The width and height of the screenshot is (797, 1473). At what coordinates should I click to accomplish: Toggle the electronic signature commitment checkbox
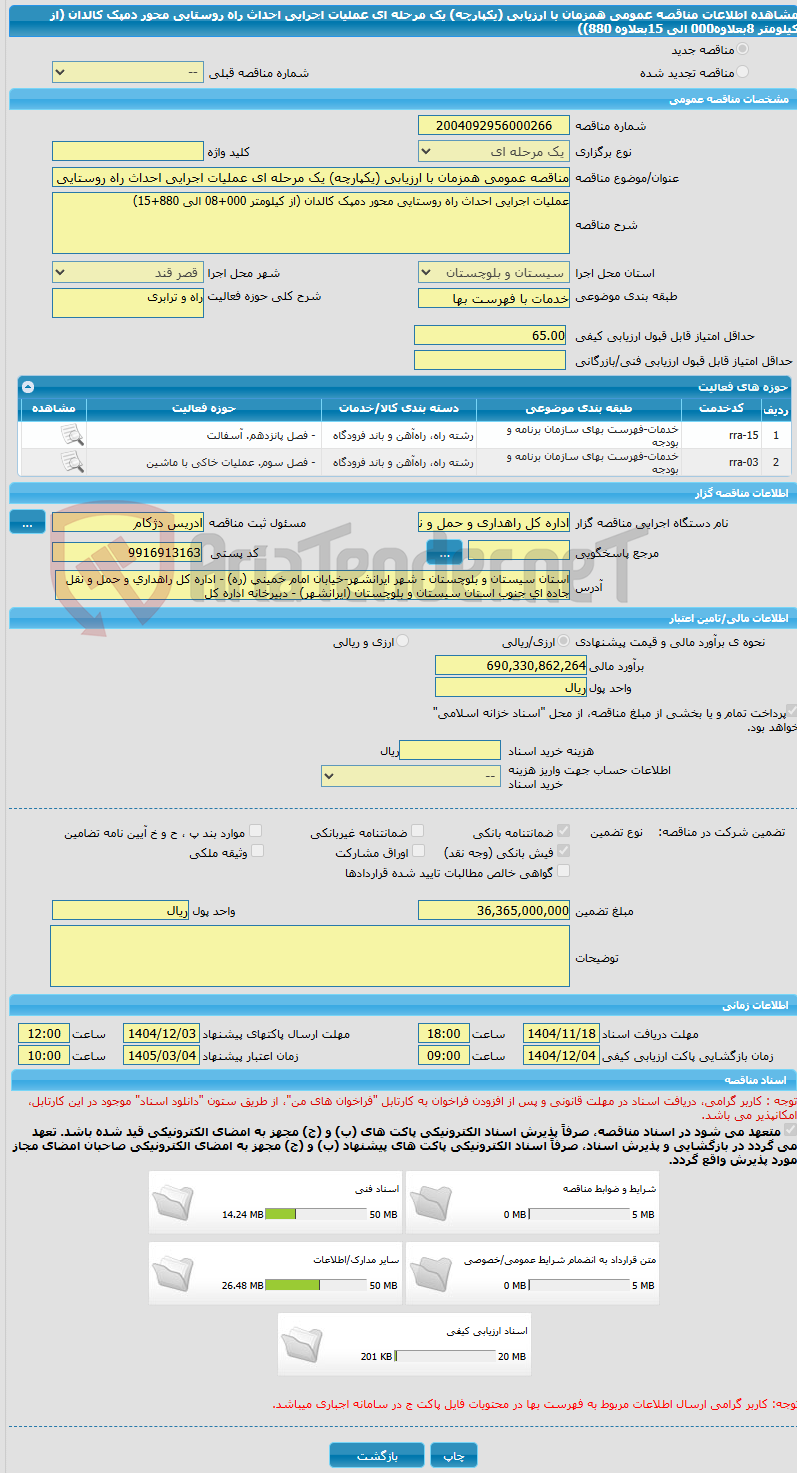pyautogui.click(x=791, y=1130)
